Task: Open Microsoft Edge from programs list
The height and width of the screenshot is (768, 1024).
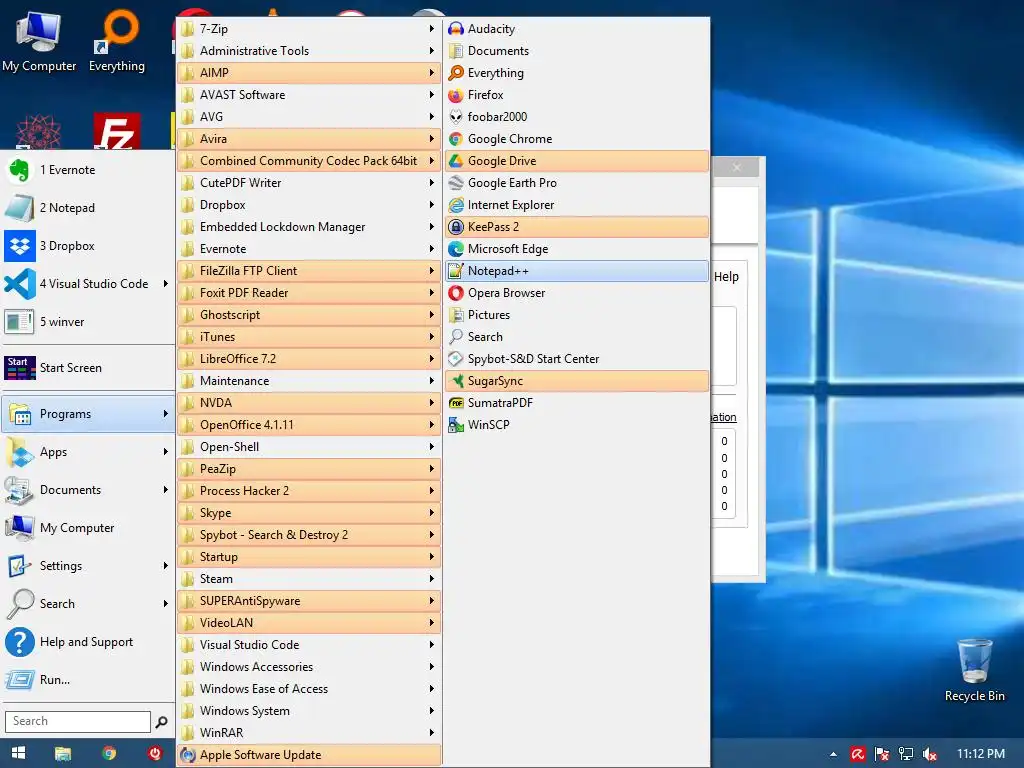Action: tap(577, 249)
